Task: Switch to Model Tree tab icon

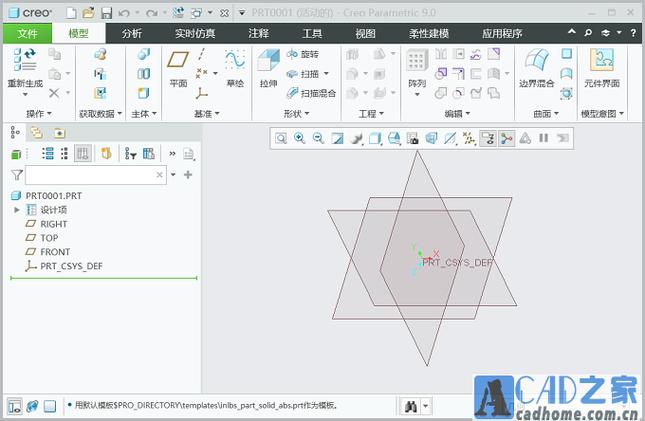Action: tap(15, 133)
